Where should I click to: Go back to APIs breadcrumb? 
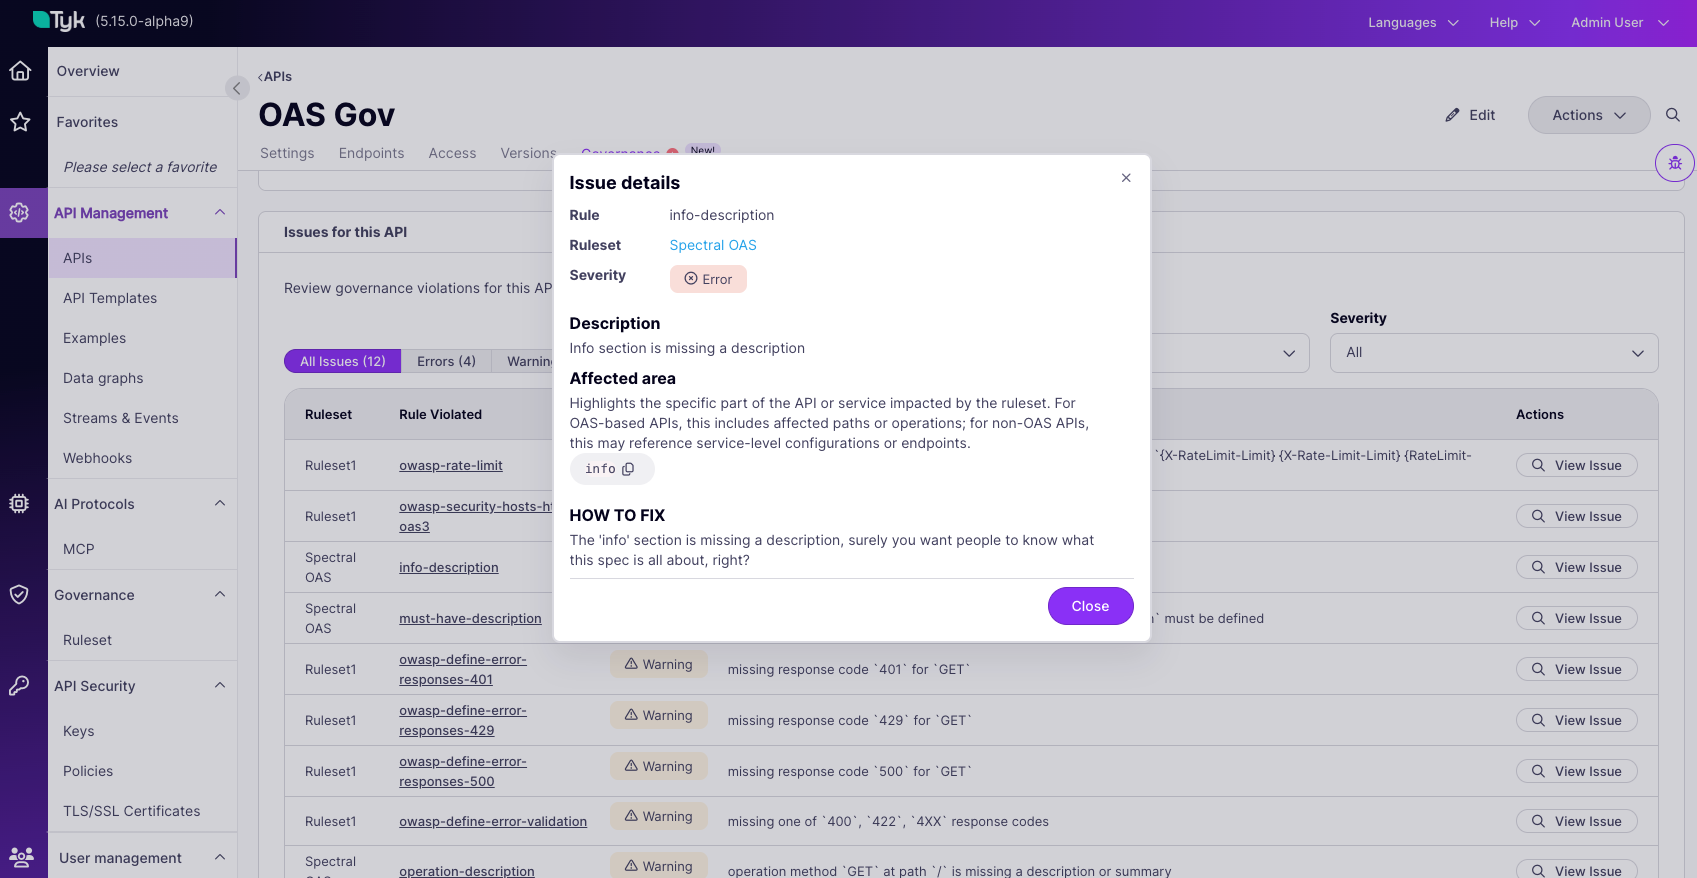[x=275, y=76]
